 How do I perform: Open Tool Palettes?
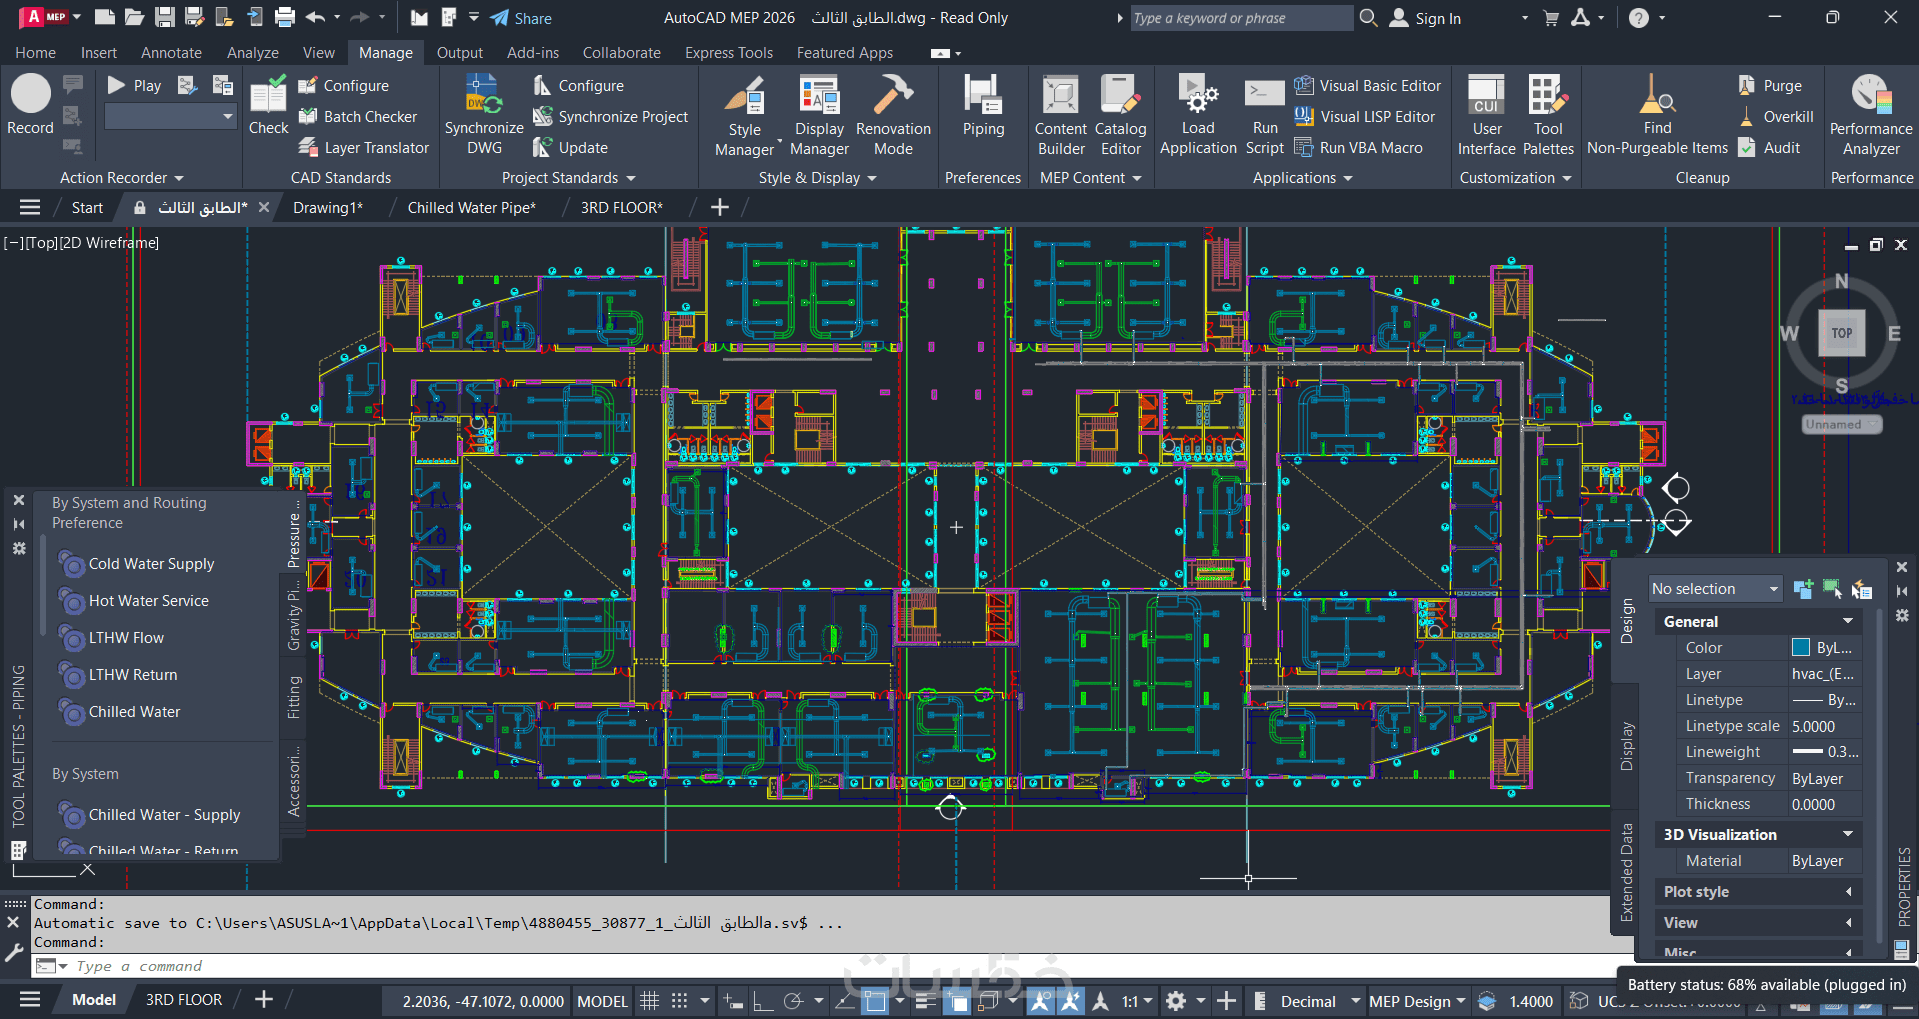tap(1548, 116)
